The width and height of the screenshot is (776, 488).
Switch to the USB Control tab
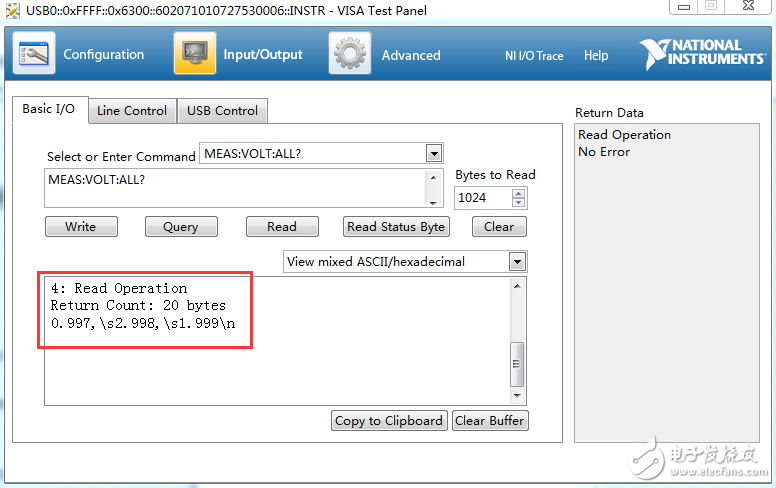[x=222, y=110]
